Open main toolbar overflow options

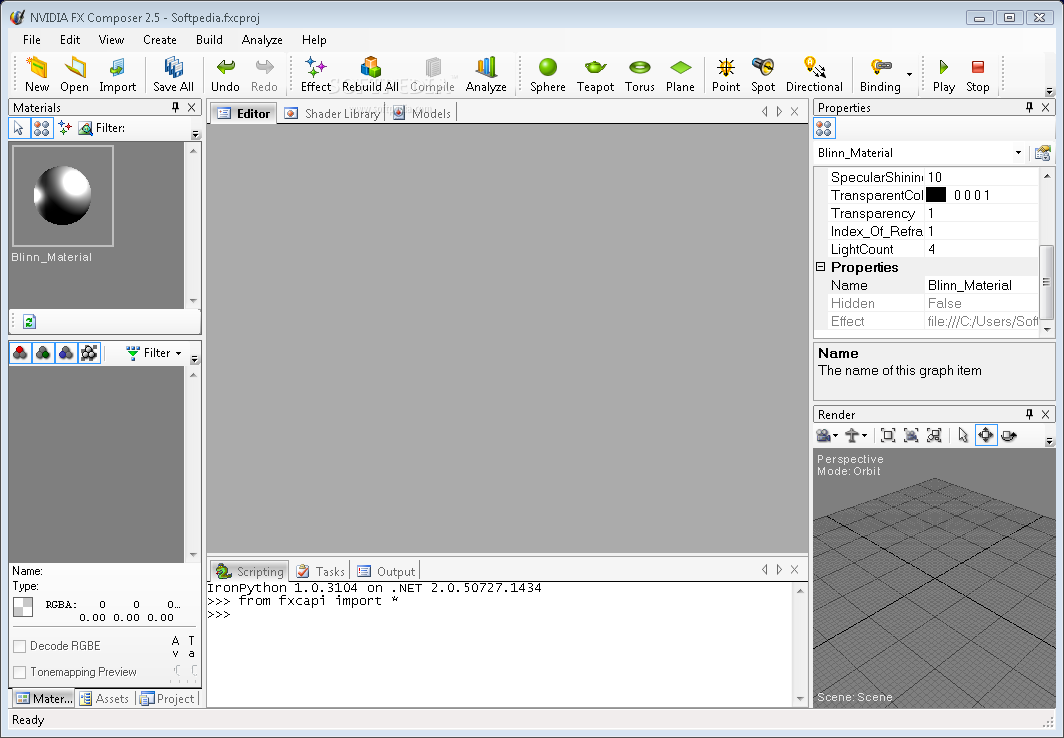click(1049, 91)
